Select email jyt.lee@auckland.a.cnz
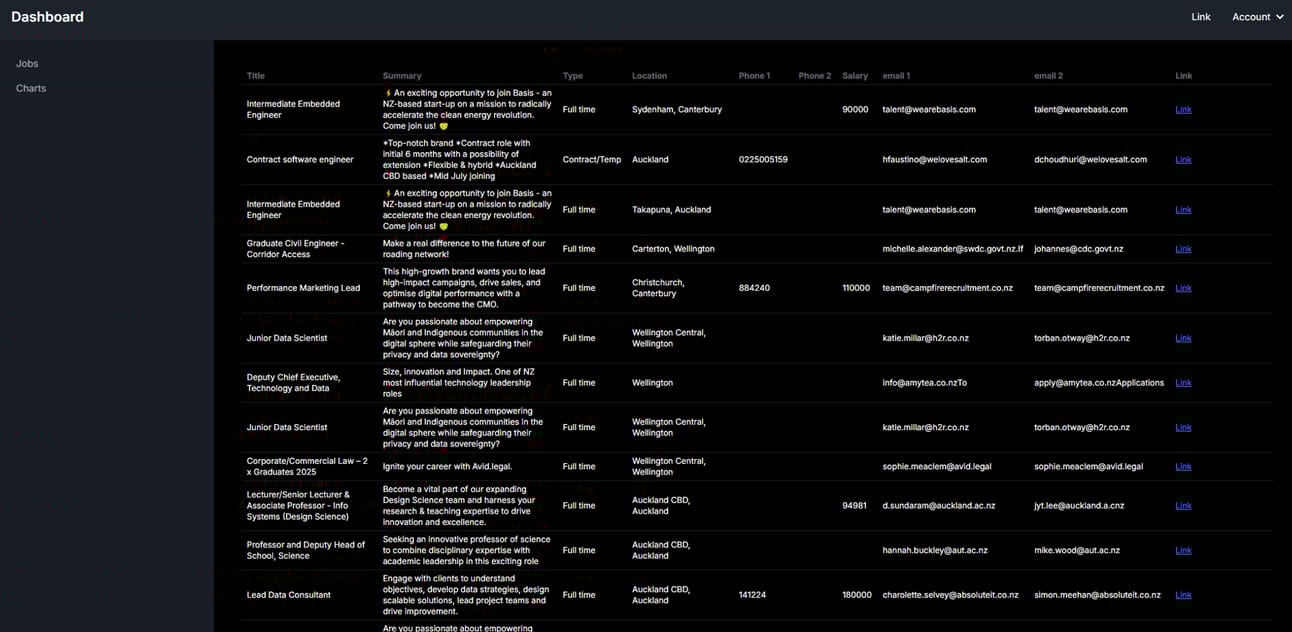1292x632 pixels. [1080, 506]
